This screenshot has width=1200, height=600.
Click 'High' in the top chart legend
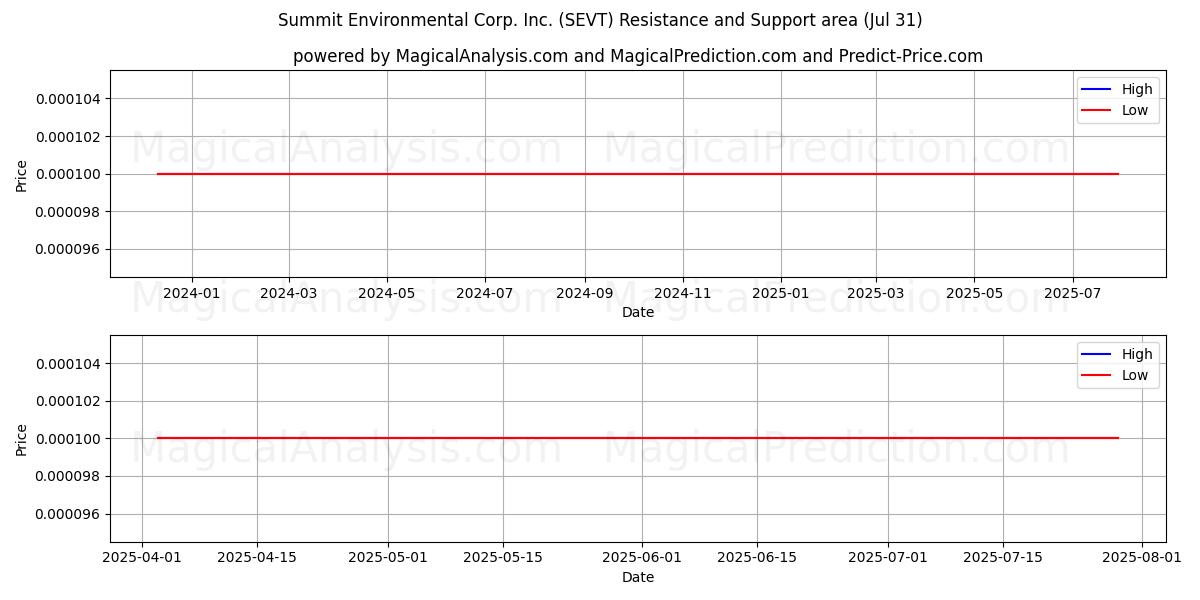pos(1137,89)
